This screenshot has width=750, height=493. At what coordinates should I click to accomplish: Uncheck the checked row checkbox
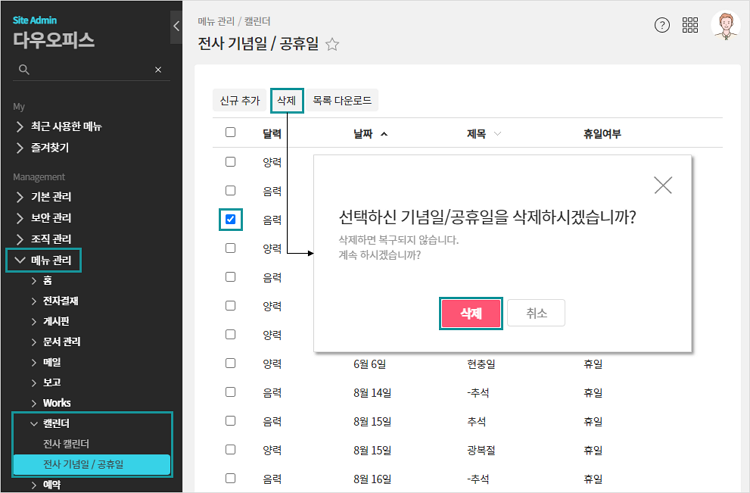(x=231, y=219)
